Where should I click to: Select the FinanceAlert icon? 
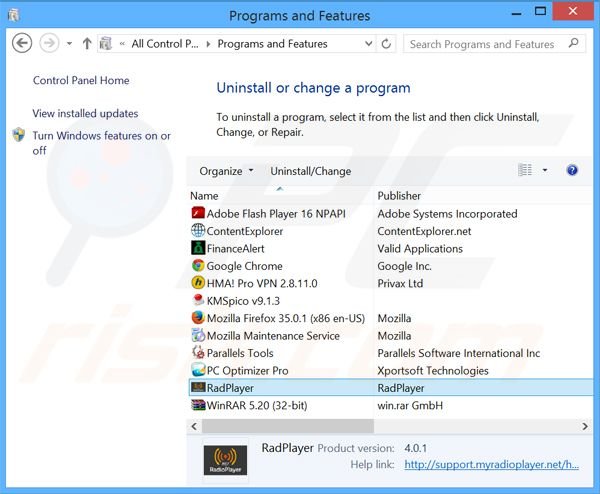point(198,248)
